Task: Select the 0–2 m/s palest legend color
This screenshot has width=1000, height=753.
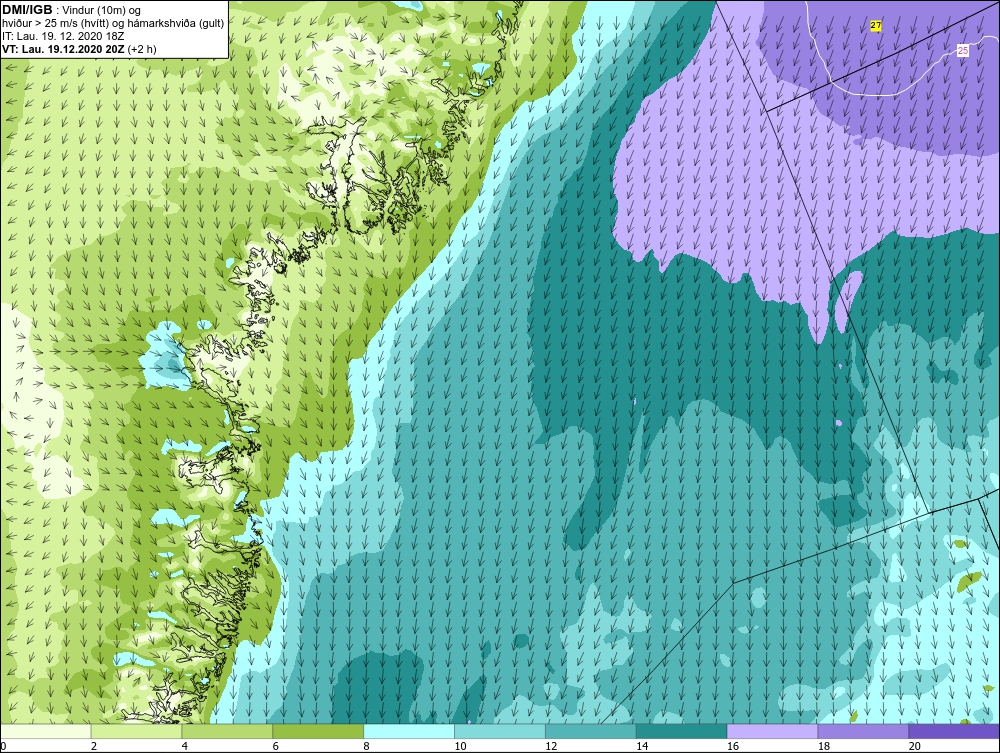Action: click(x=46, y=731)
